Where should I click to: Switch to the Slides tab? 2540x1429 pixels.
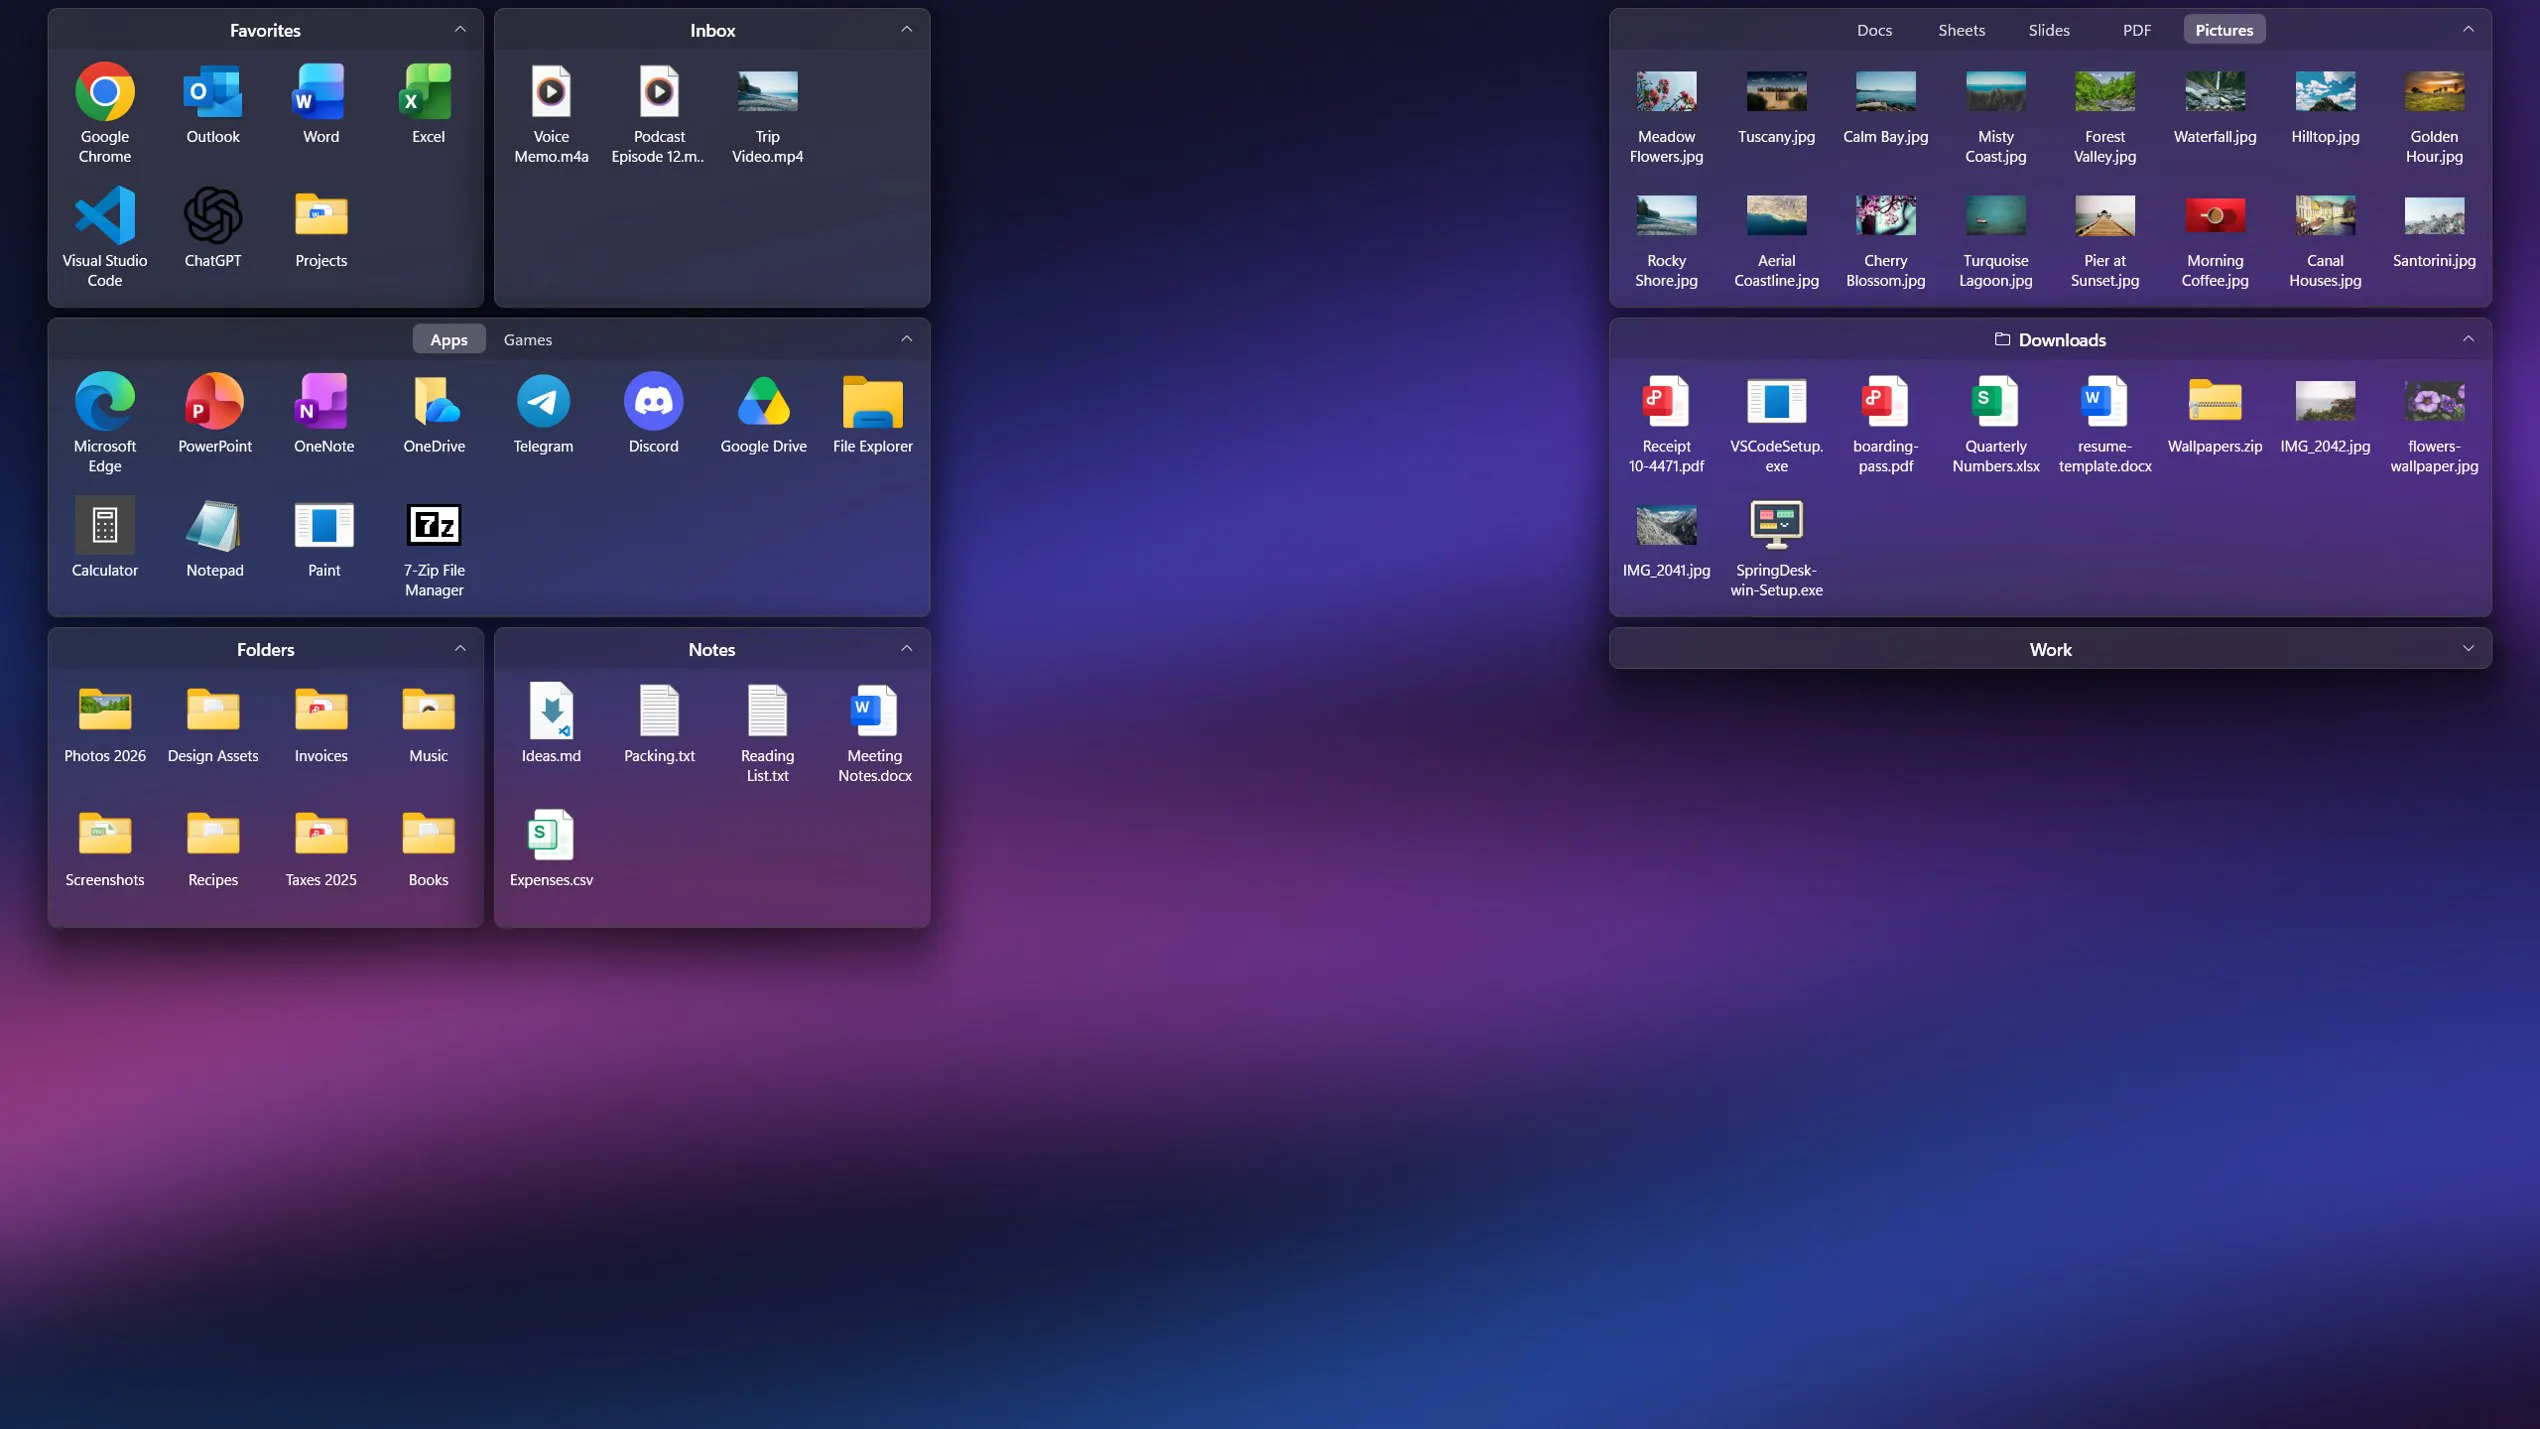2048,30
